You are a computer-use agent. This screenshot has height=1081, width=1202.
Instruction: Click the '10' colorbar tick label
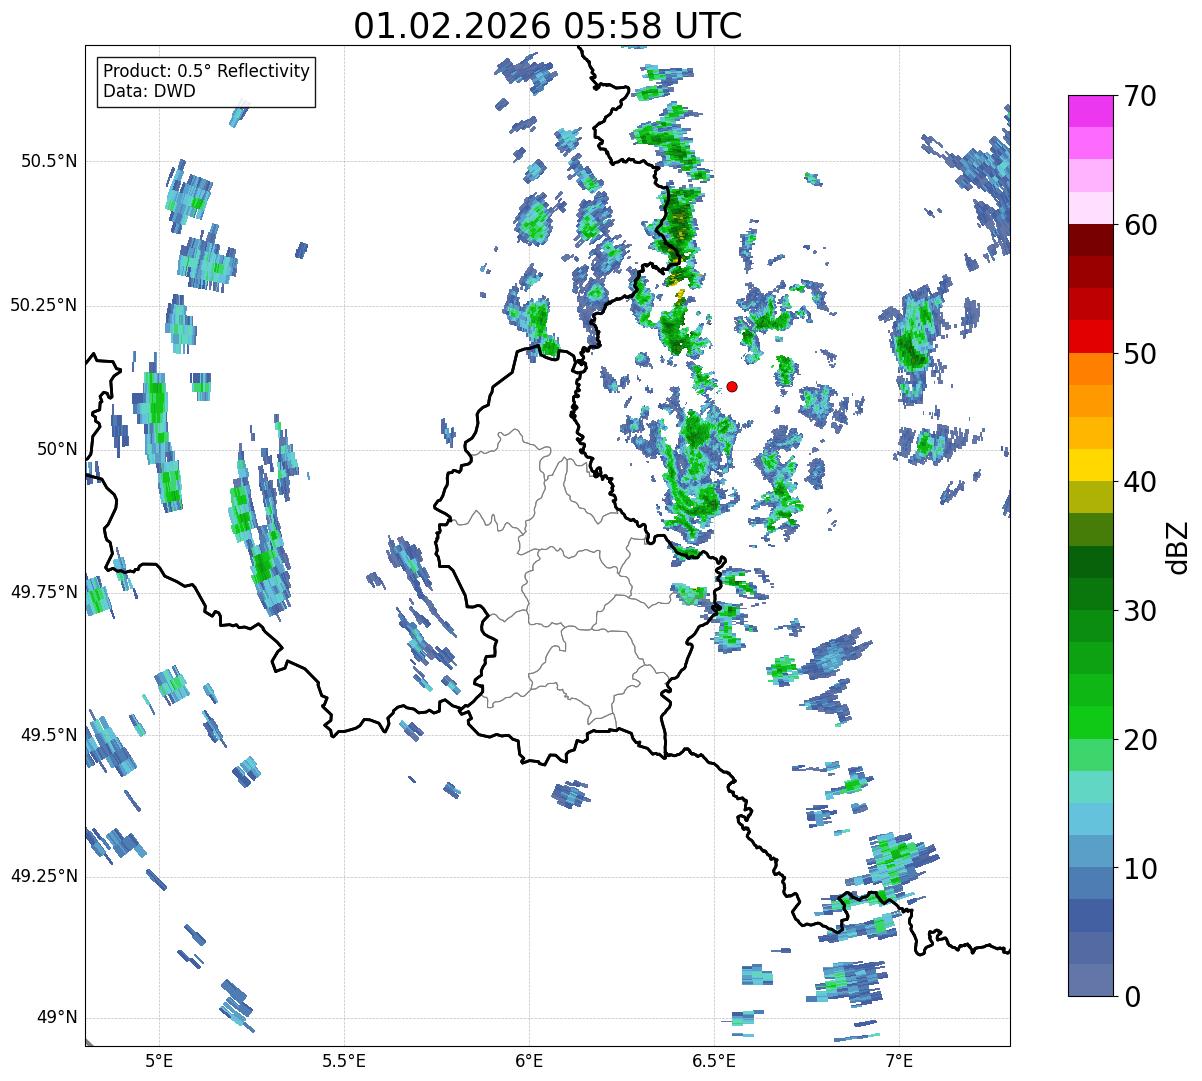[x=1140, y=869]
